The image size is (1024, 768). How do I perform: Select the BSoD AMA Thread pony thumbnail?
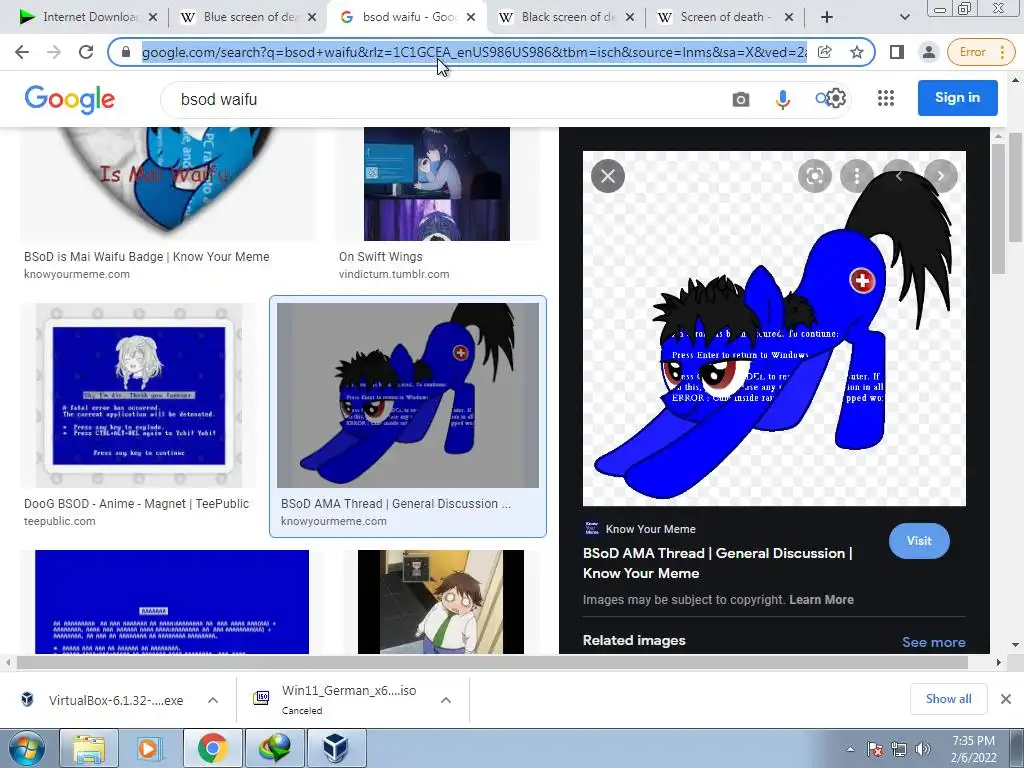(408, 395)
